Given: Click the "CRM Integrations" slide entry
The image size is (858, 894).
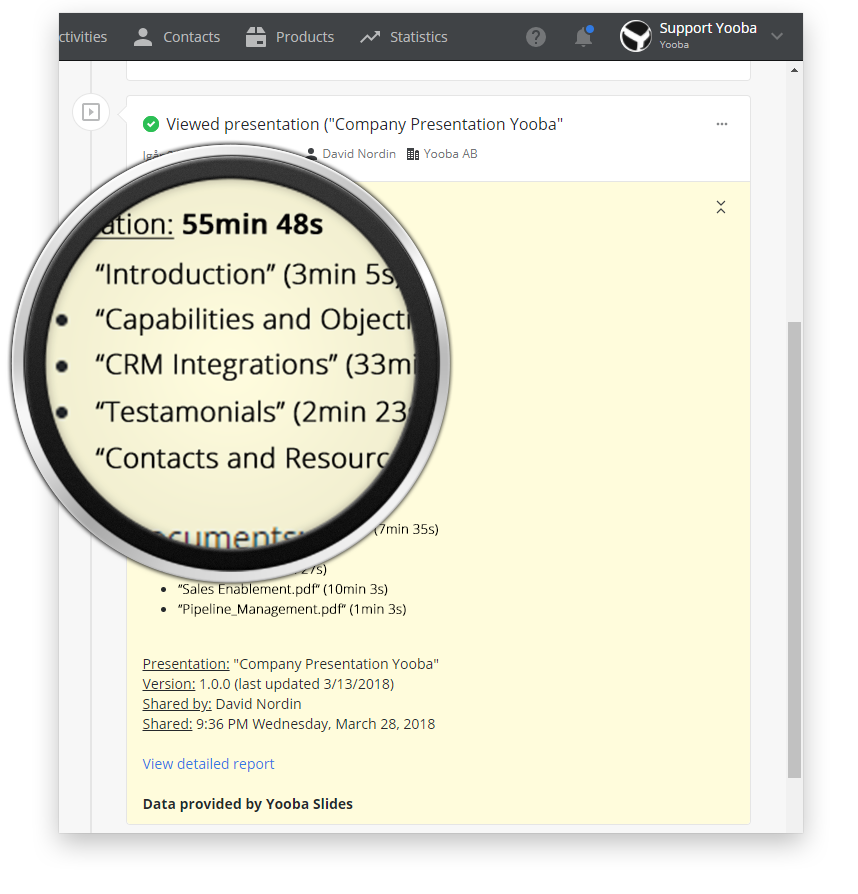Looking at the screenshot, I should tap(257, 364).
